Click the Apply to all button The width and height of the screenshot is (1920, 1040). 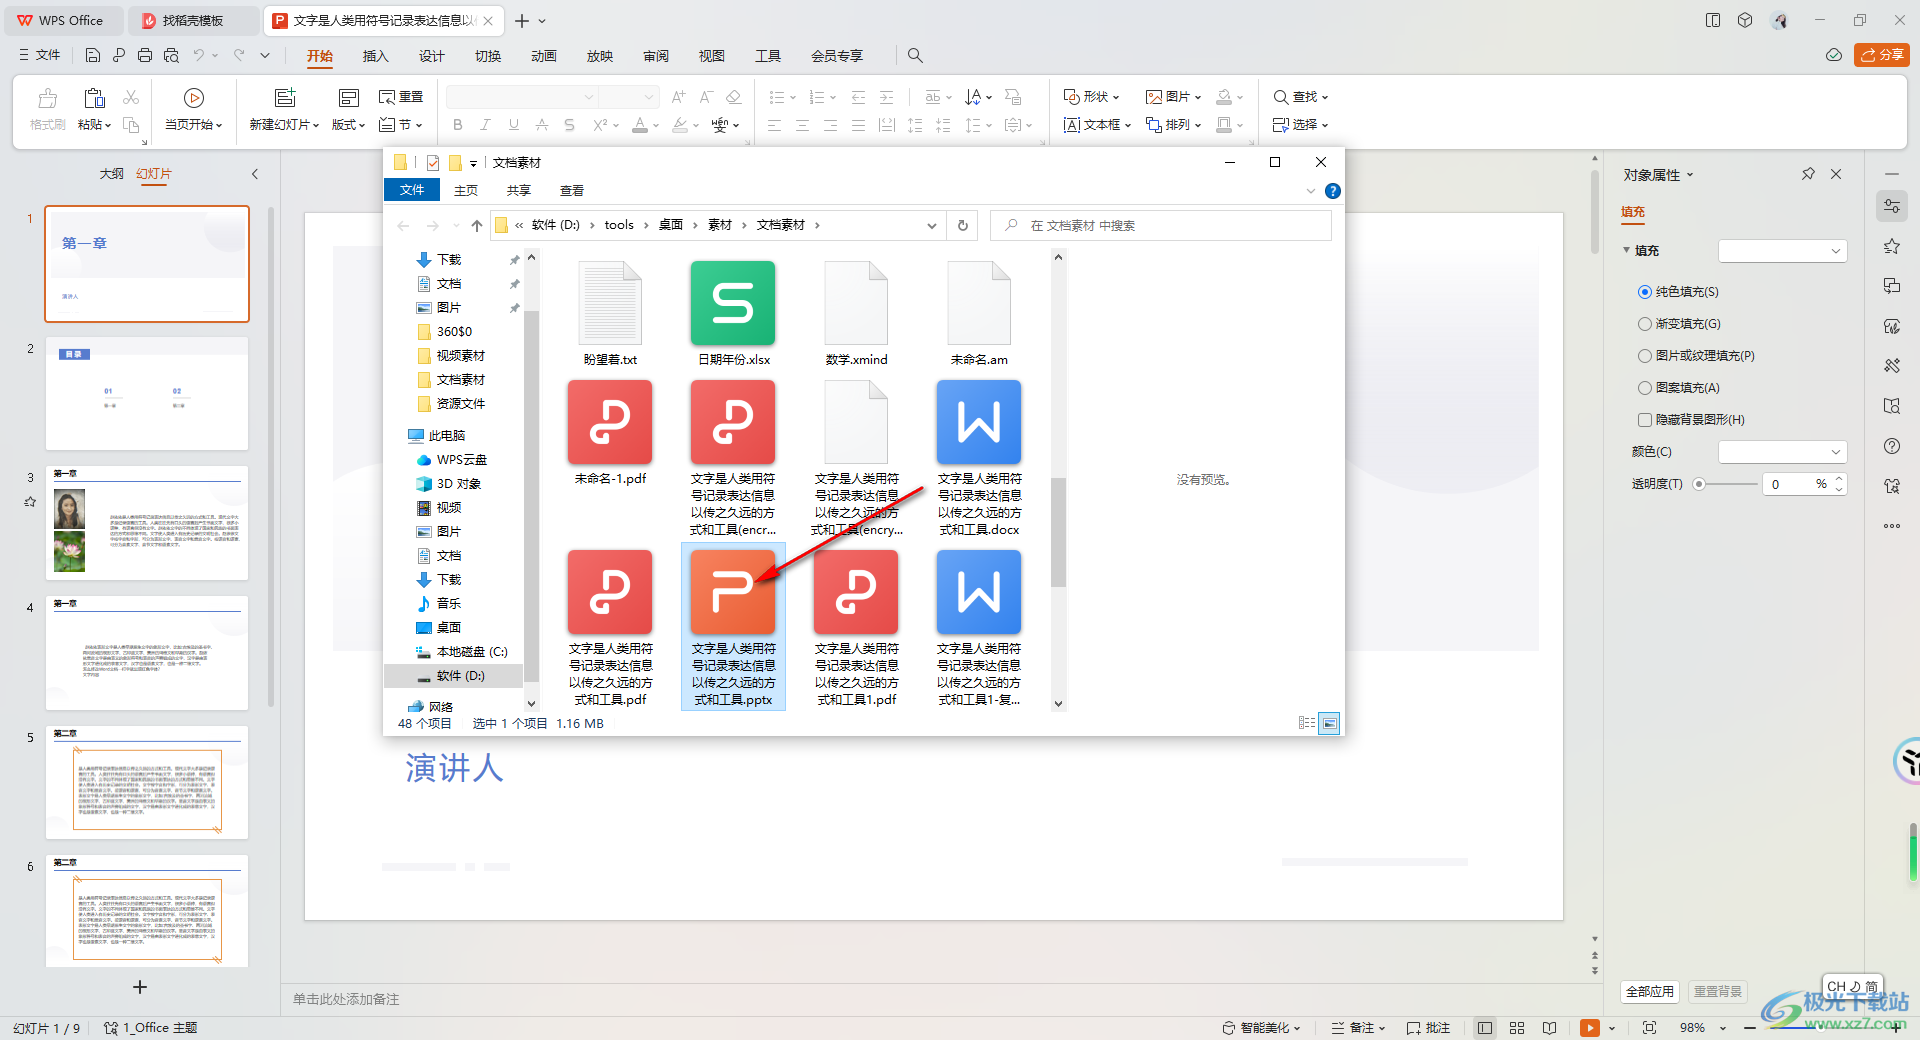point(1649,992)
